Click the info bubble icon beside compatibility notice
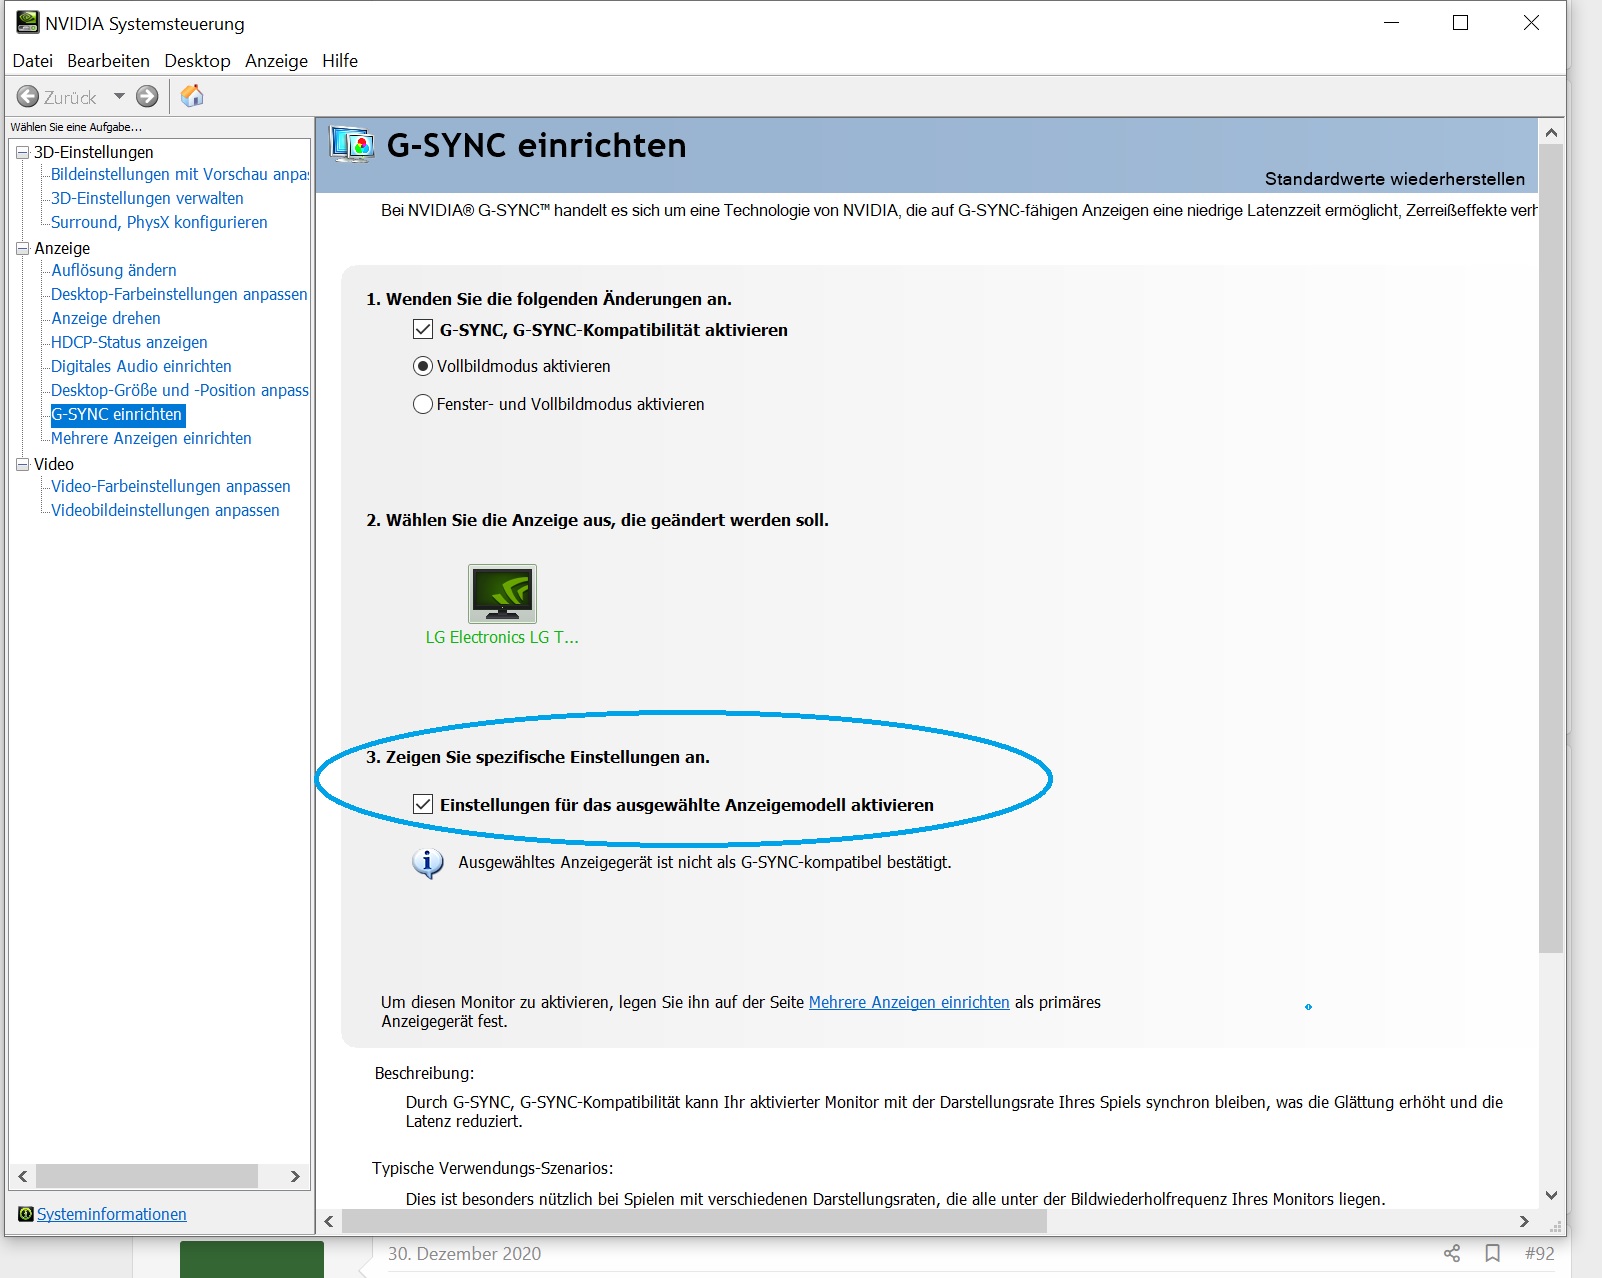Viewport: 1602px width, 1278px height. point(427,863)
